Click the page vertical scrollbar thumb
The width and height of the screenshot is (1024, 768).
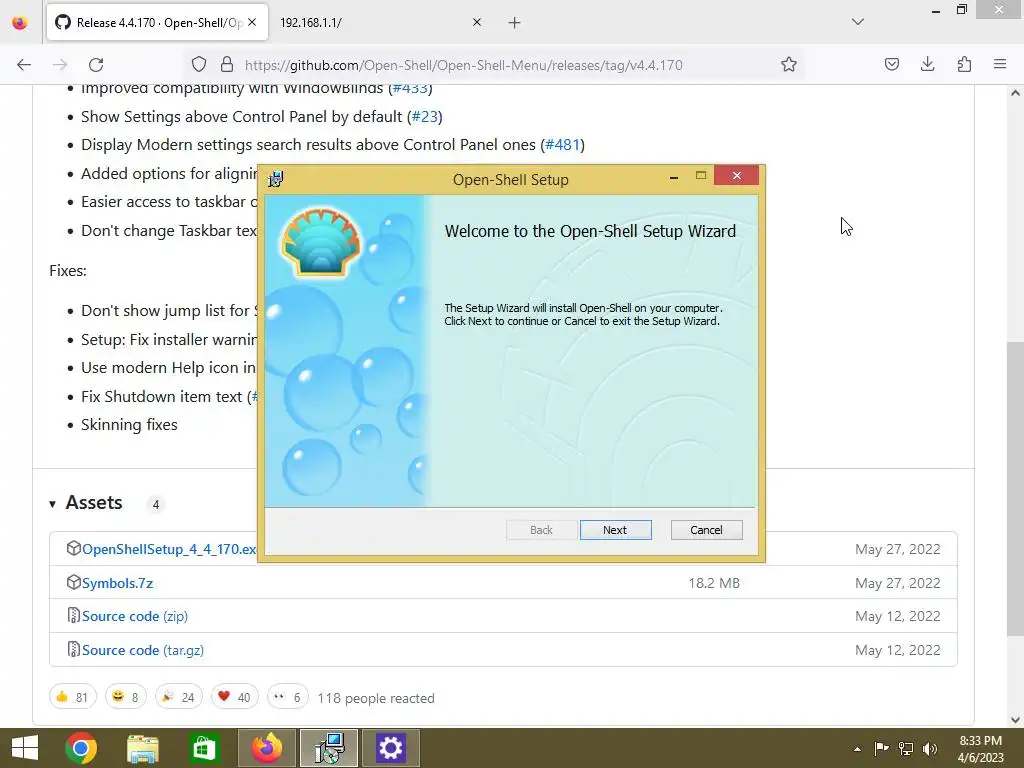click(1015, 488)
